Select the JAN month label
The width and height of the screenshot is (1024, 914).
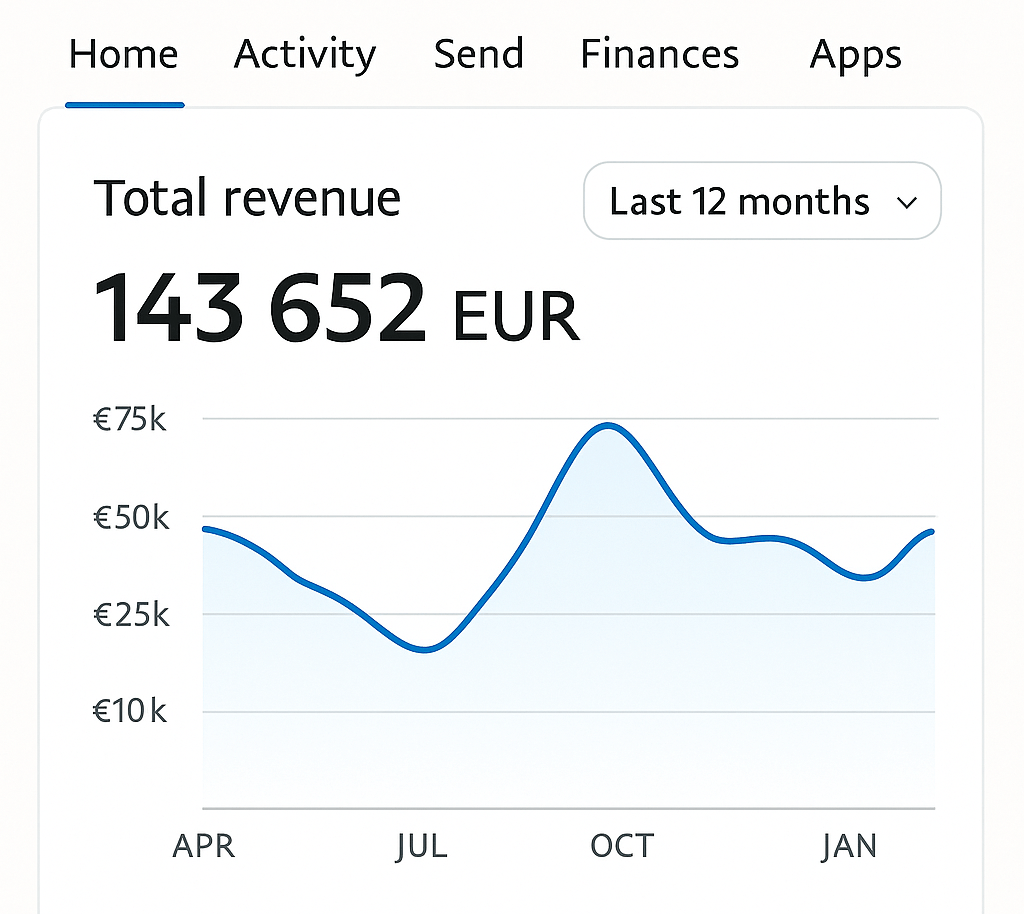pyautogui.click(x=849, y=846)
